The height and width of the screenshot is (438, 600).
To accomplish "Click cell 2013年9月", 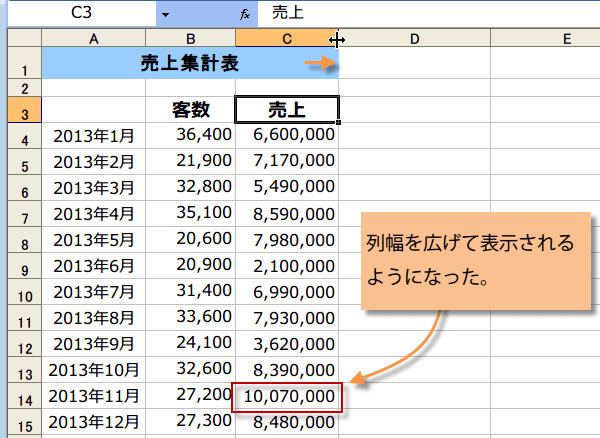I will pos(94,344).
